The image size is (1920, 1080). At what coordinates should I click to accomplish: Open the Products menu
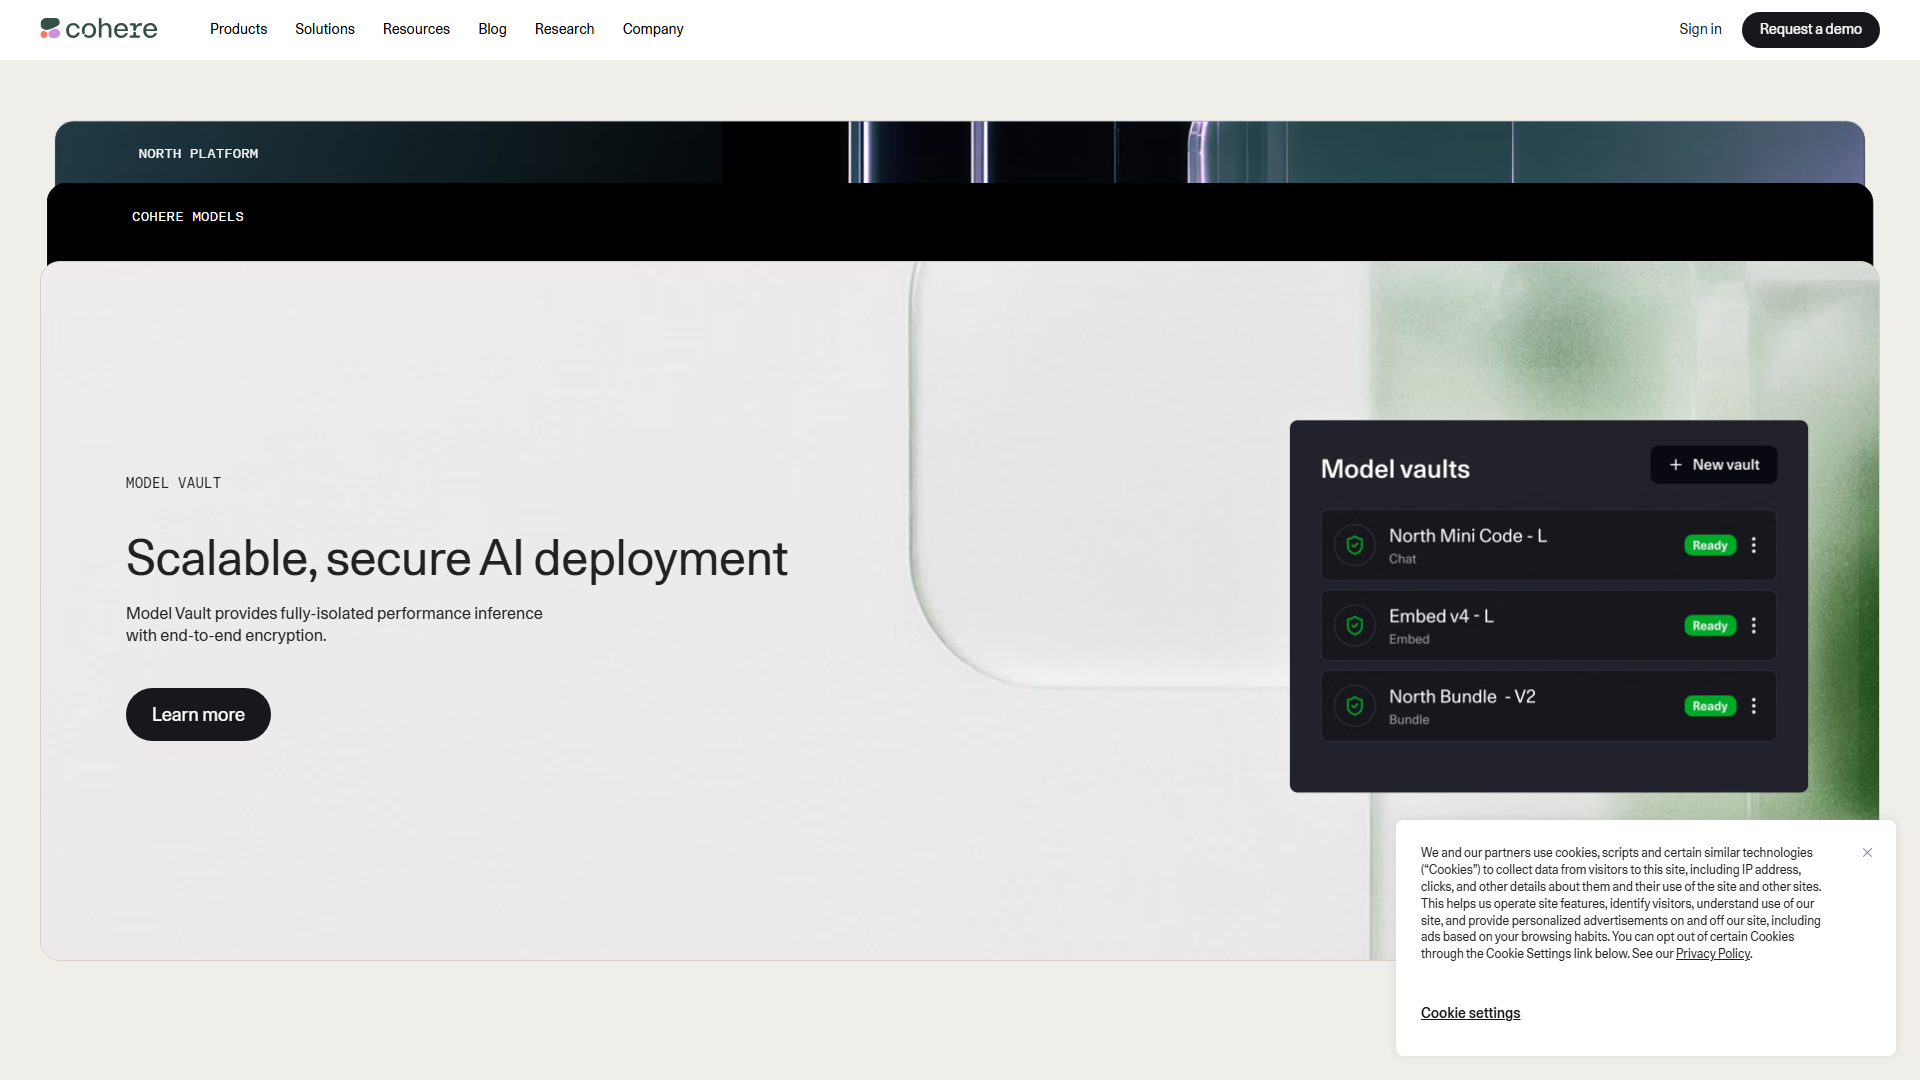pos(238,29)
